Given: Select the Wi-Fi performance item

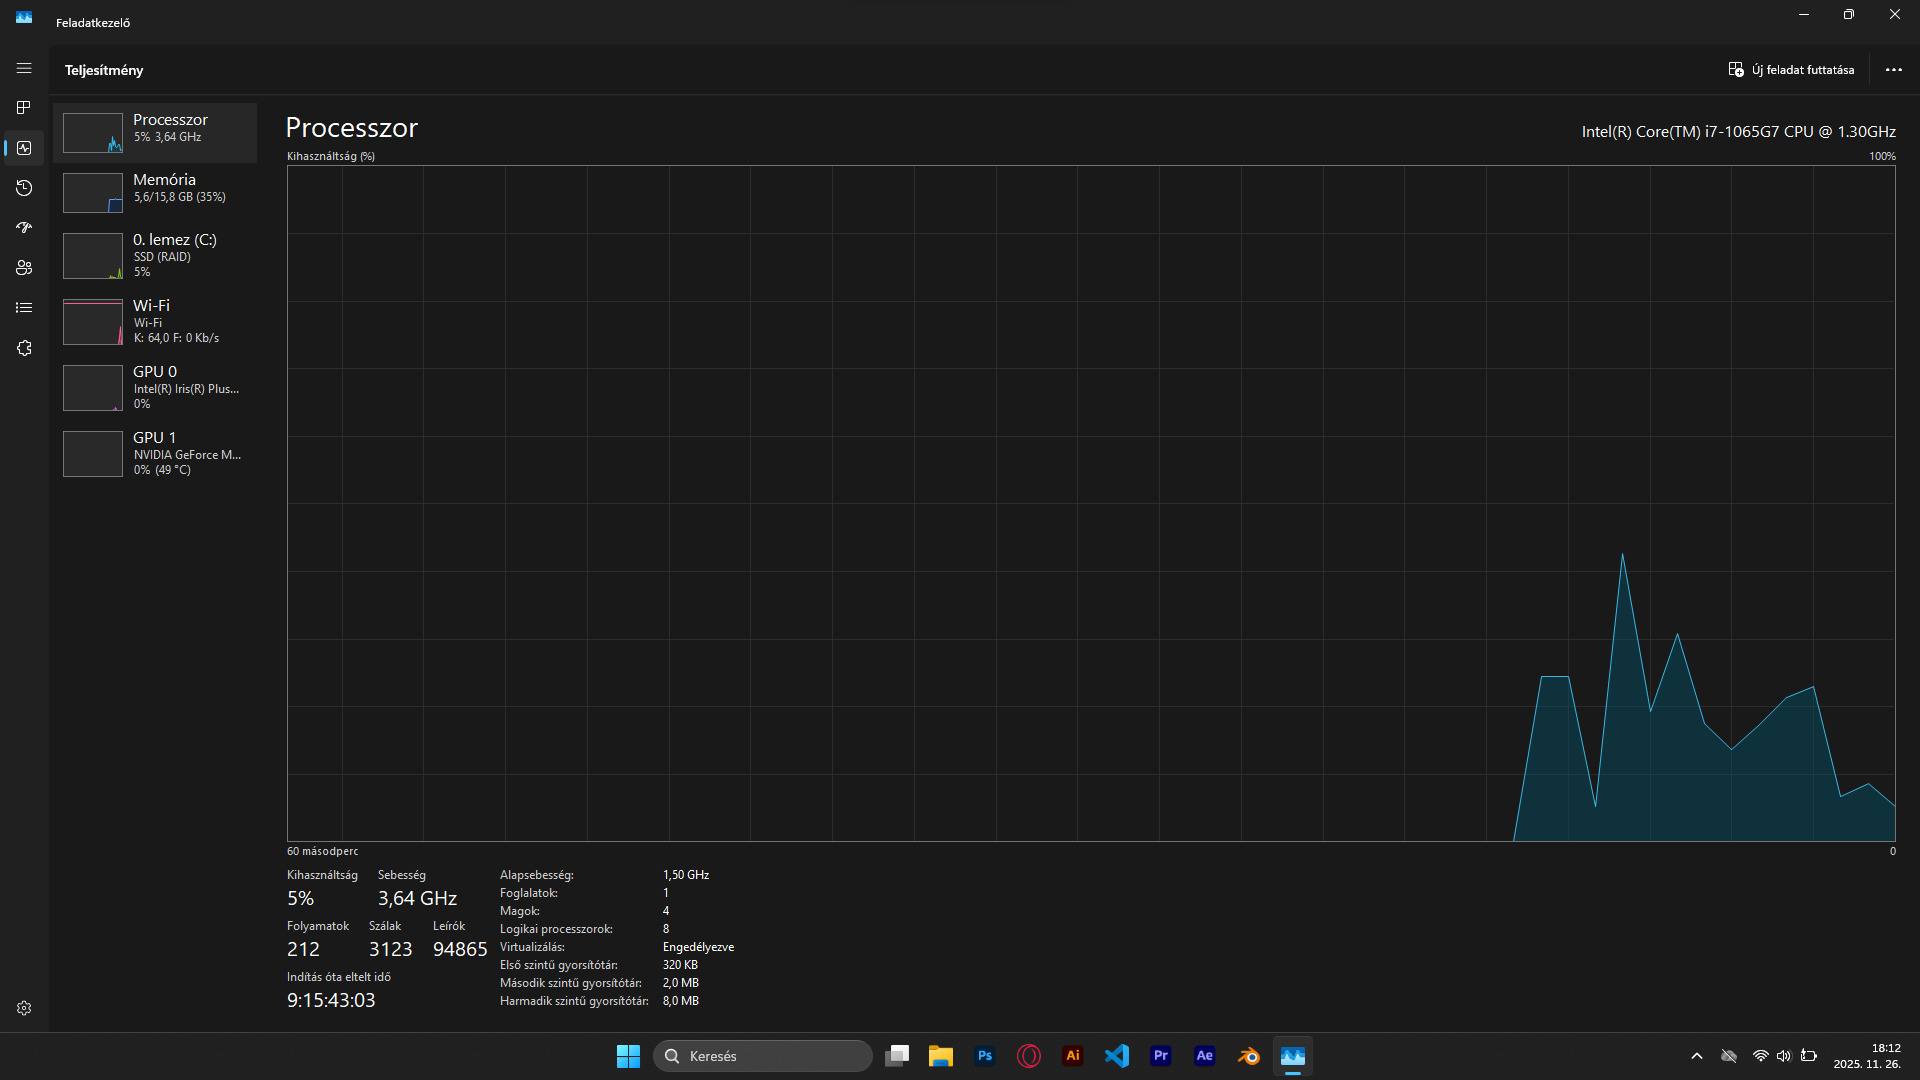Looking at the screenshot, I should [x=155, y=321].
